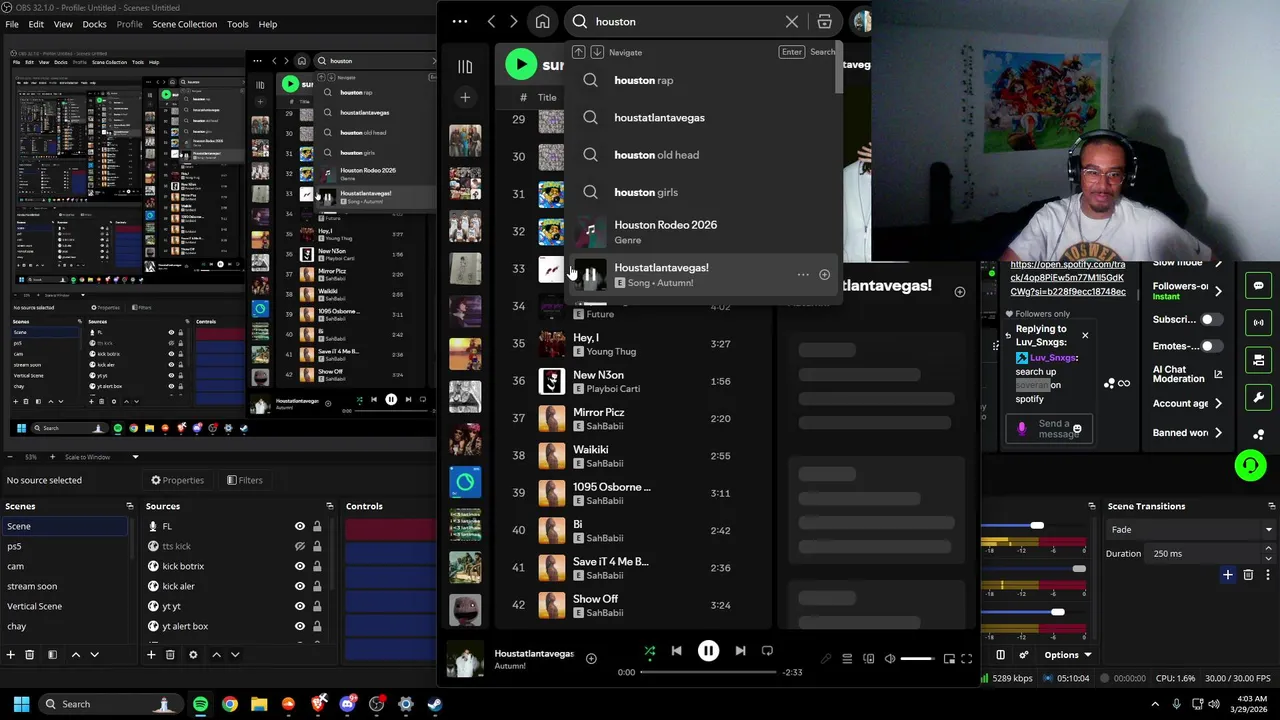Pause Spotify playback
The width and height of the screenshot is (1280, 720).
tap(708, 651)
